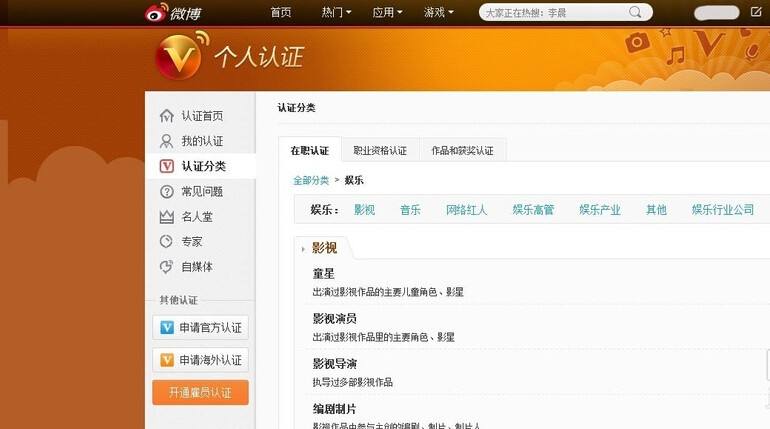770x429 pixels.
Task: Click the orange 开通雇员认证 button
Action: (200, 393)
